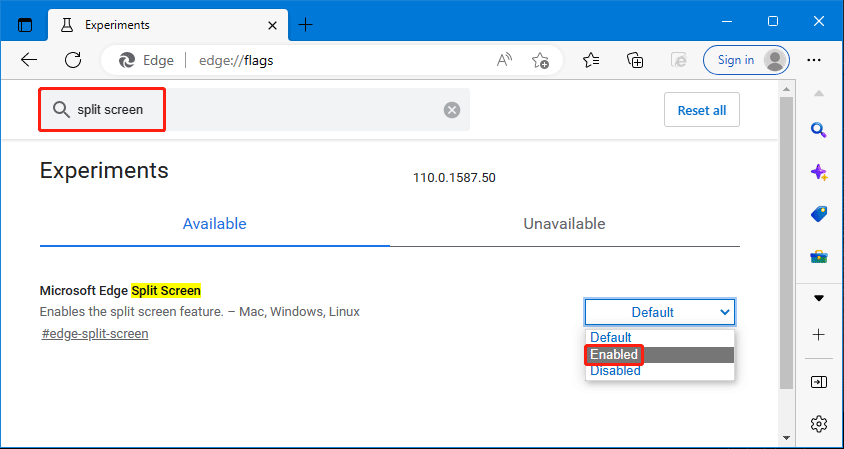
Task: Select Enabled in the dropdown list
Action: (x=659, y=354)
